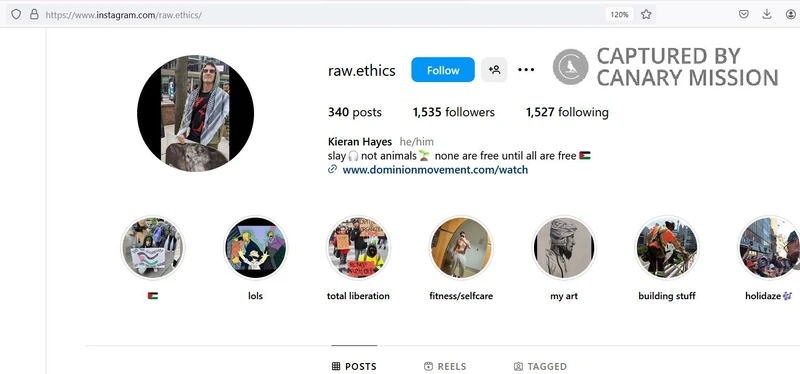Open the total liberation highlight
800x374 pixels.
click(x=358, y=247)
